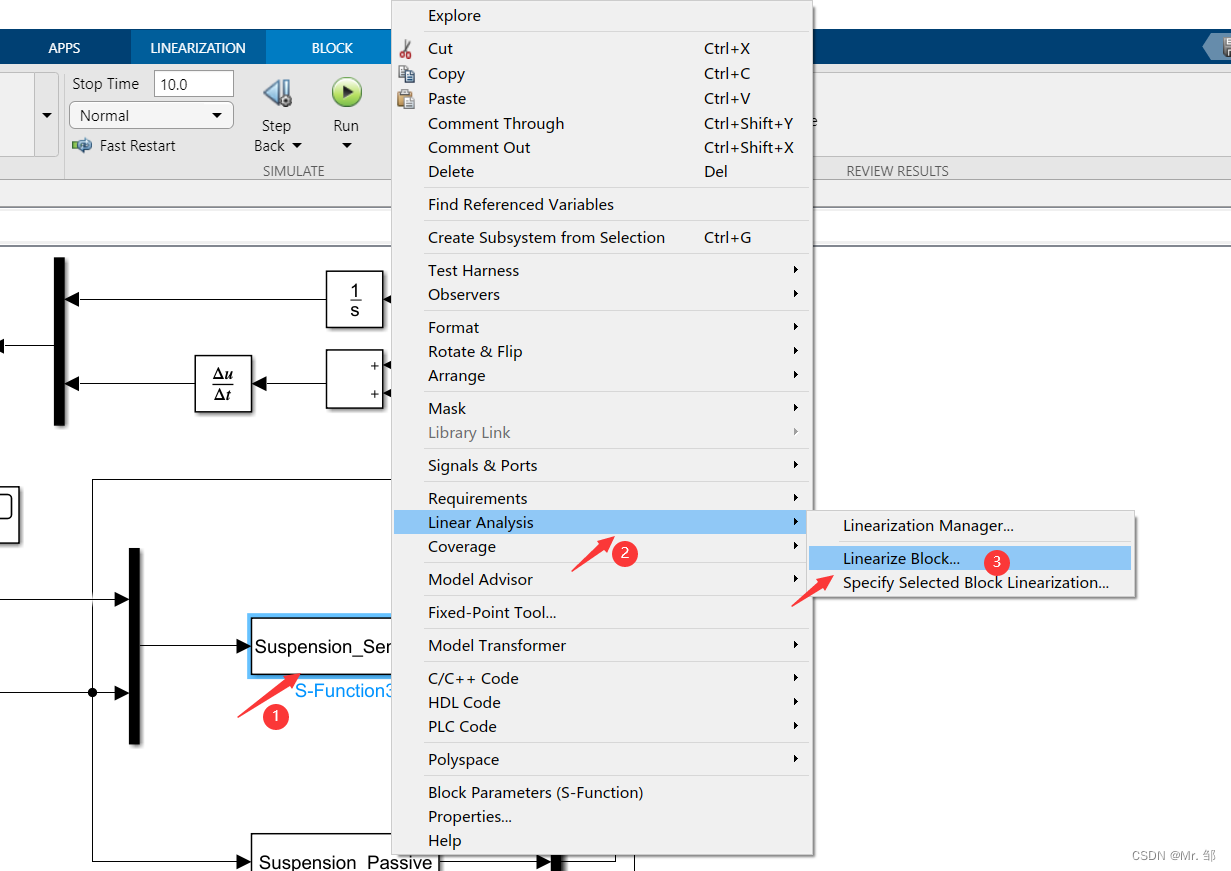Open the Coverage submenu
This screenshot has height=871, width=1231.
[x=602, y=546]
